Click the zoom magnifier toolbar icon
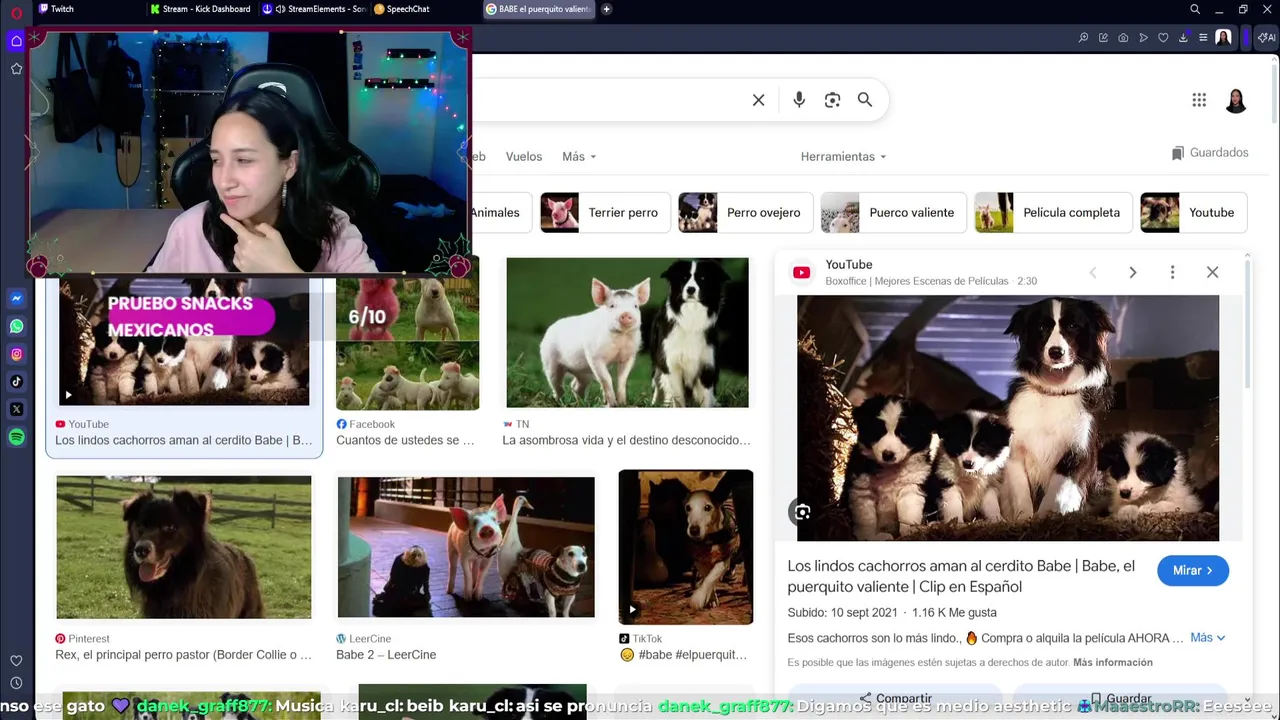The image size is (1280, 720). [x=1083, y=38]
